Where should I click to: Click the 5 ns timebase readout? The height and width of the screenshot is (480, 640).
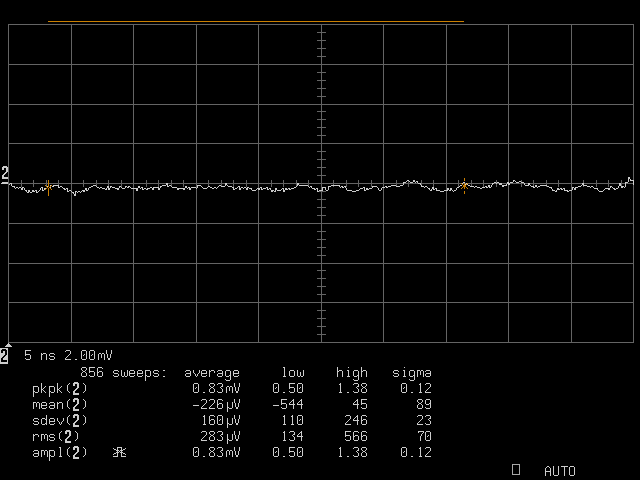(40, 356)
